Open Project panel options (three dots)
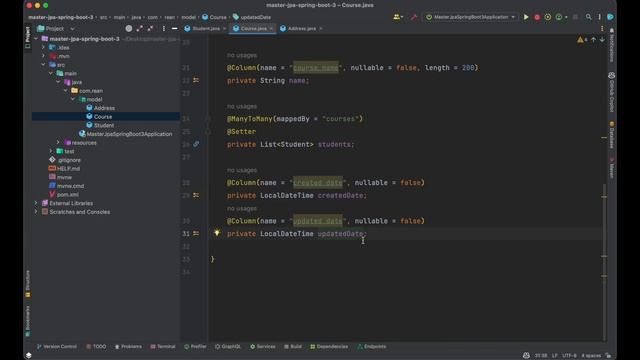640x360 pixels. (164, 29)
